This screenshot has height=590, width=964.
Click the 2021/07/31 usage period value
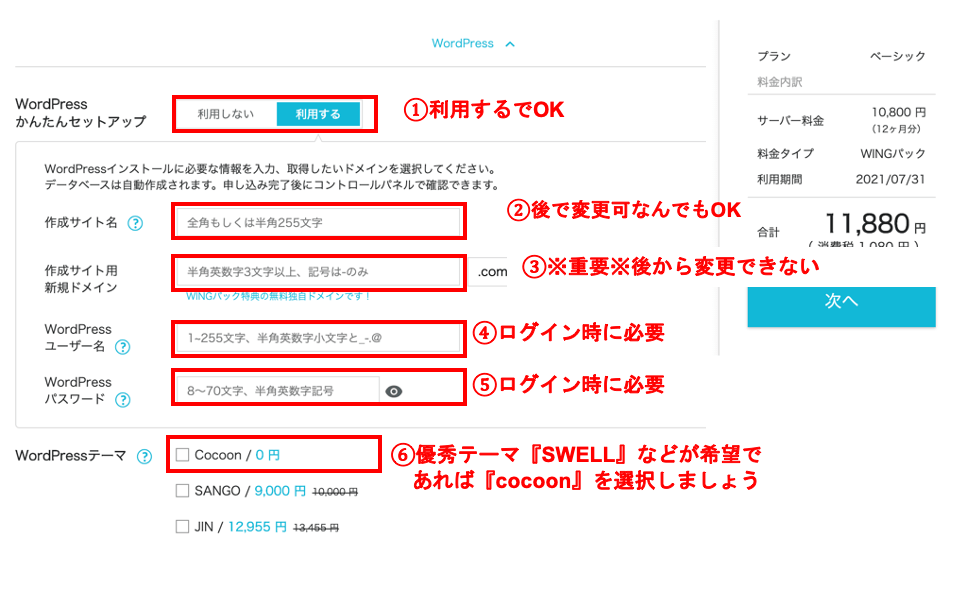[890, 179]
